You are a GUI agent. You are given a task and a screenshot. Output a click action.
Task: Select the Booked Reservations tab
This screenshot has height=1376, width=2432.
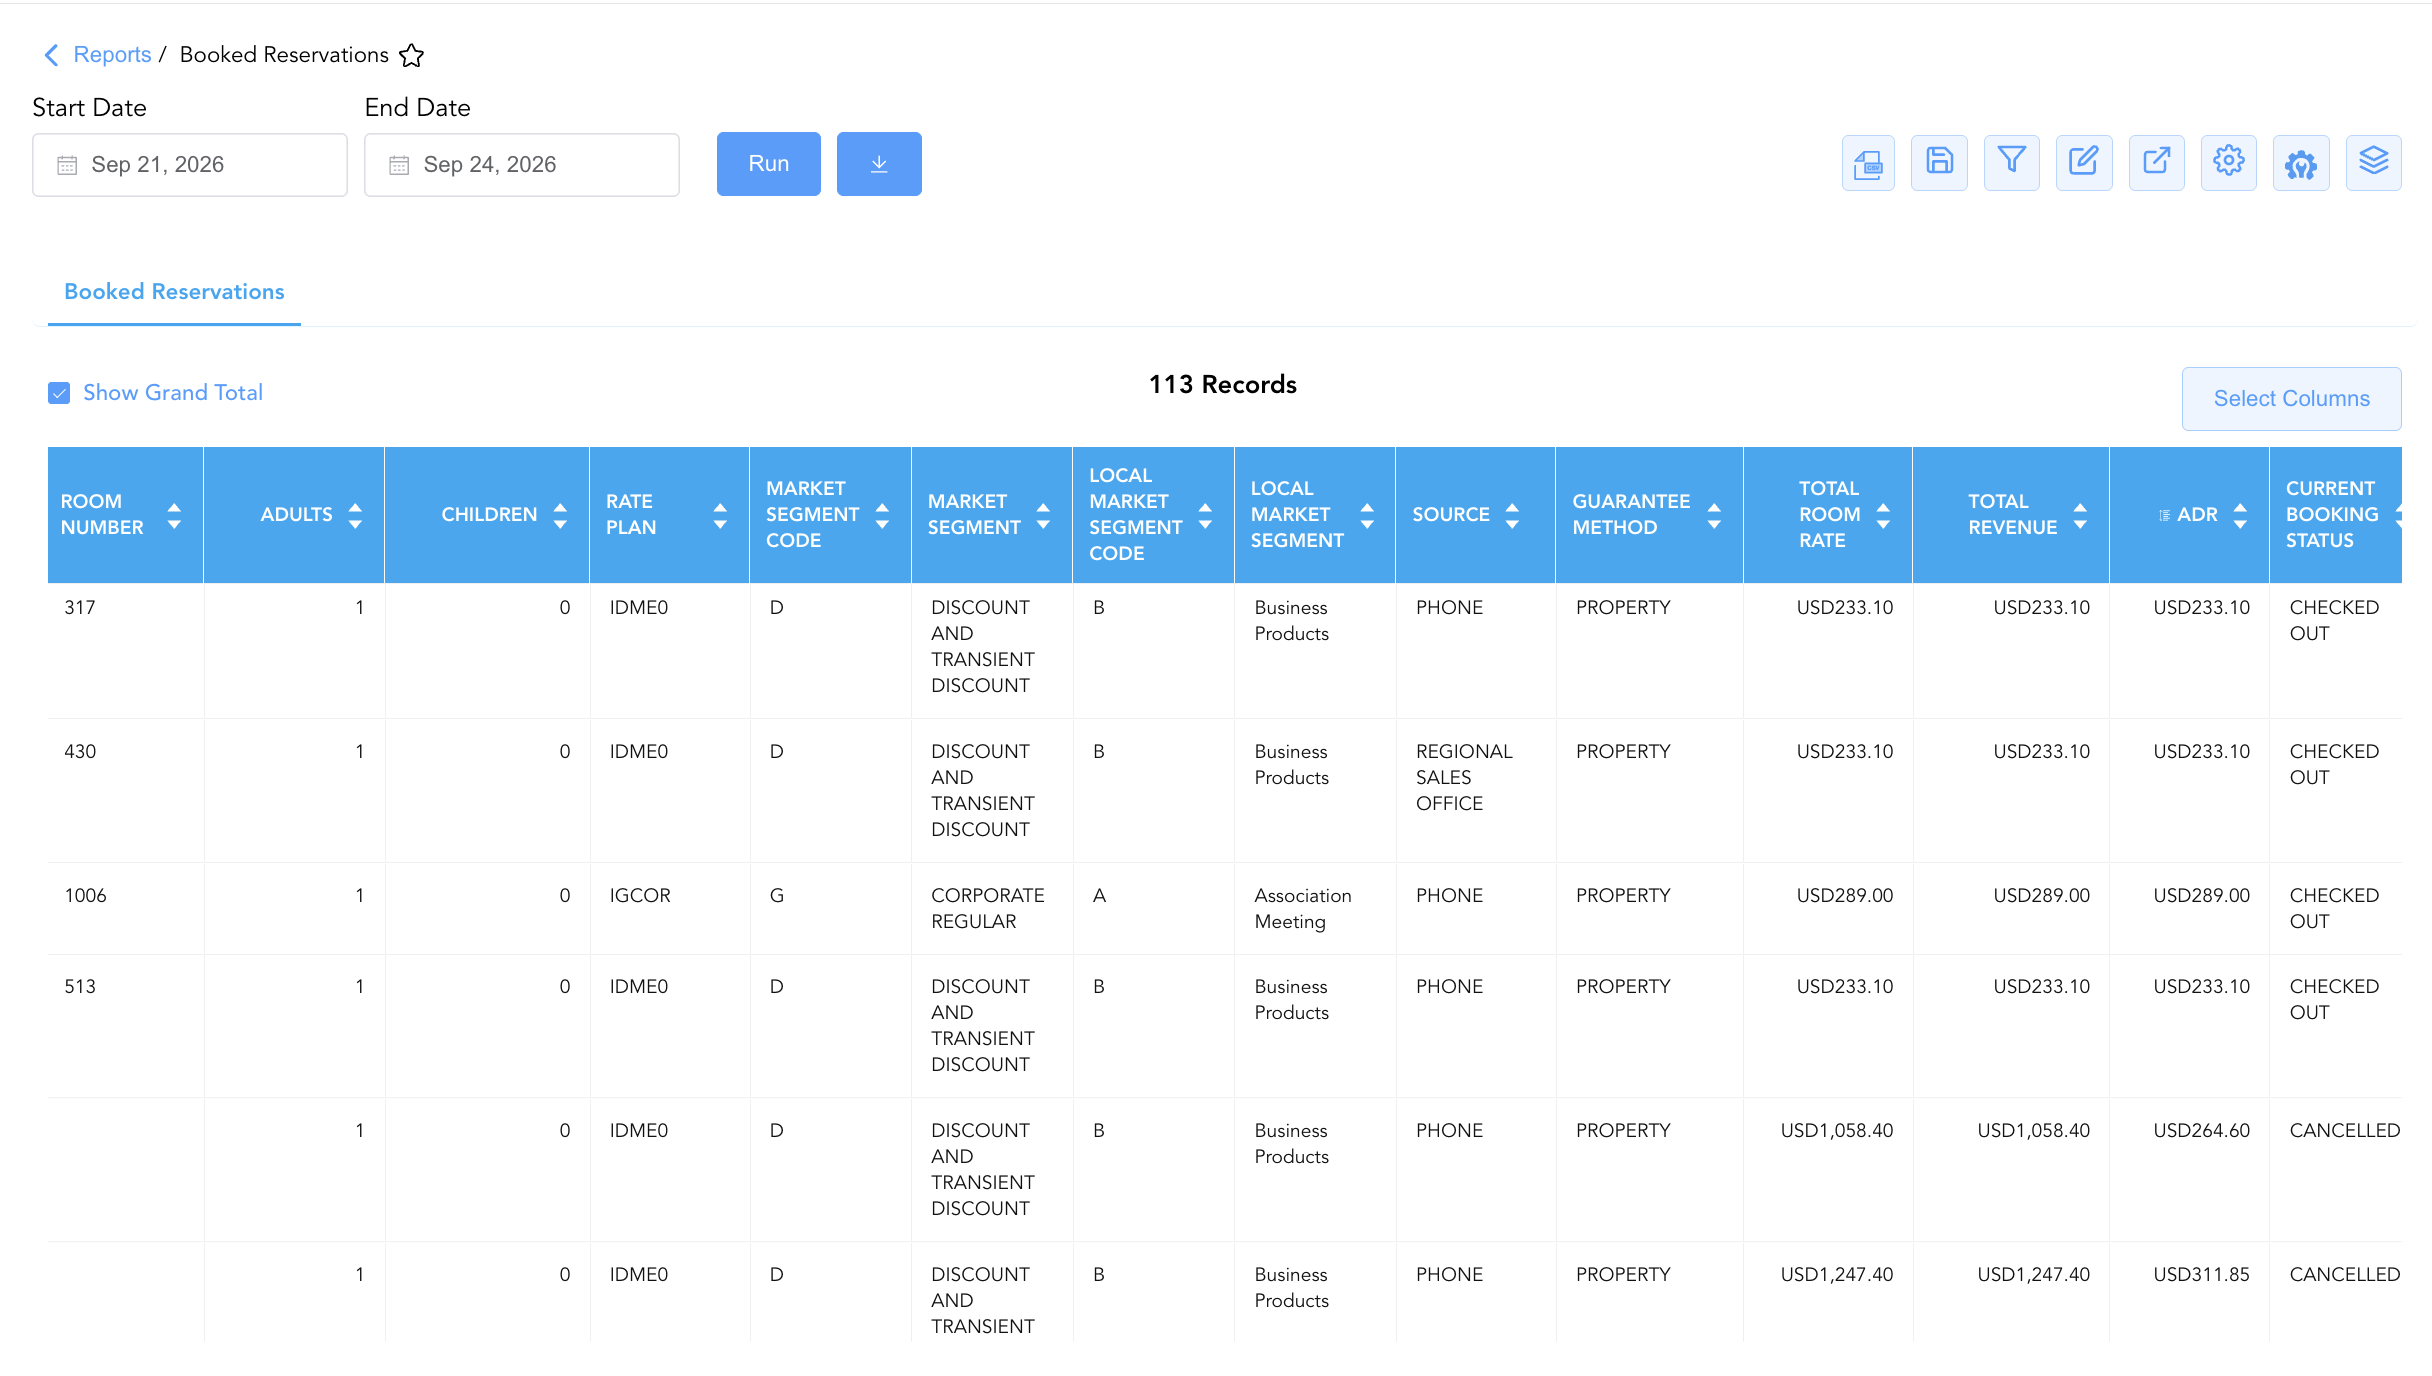coord(174,292)
